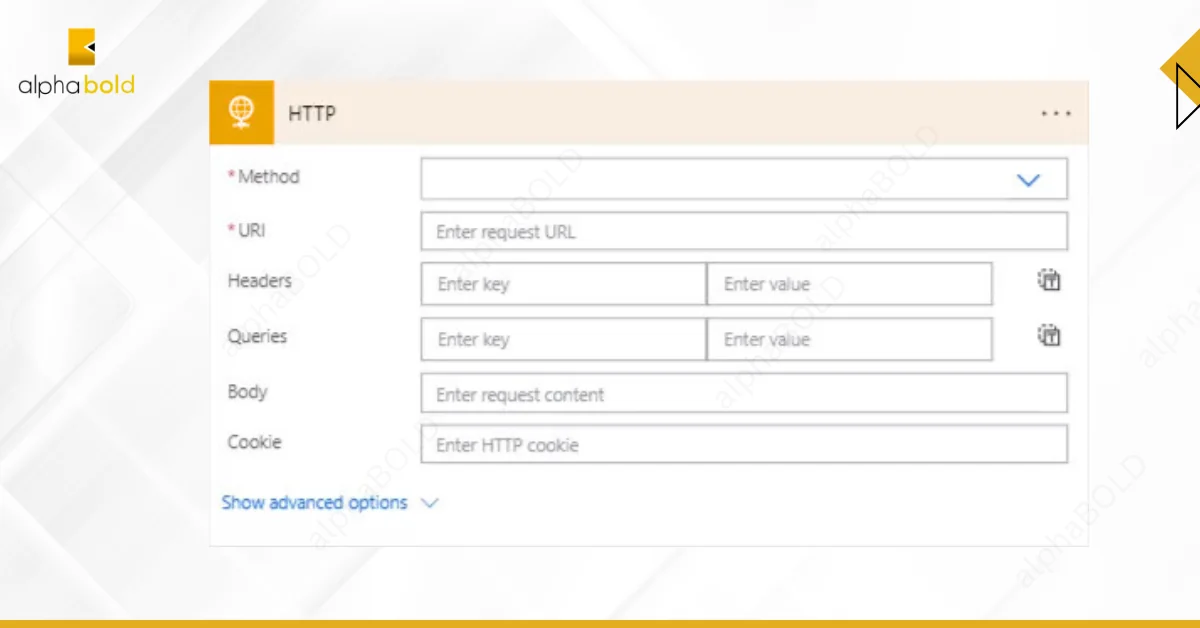Click the Queries Enter key field
The image size is (1200, 628).
click(x=564, y=339)
